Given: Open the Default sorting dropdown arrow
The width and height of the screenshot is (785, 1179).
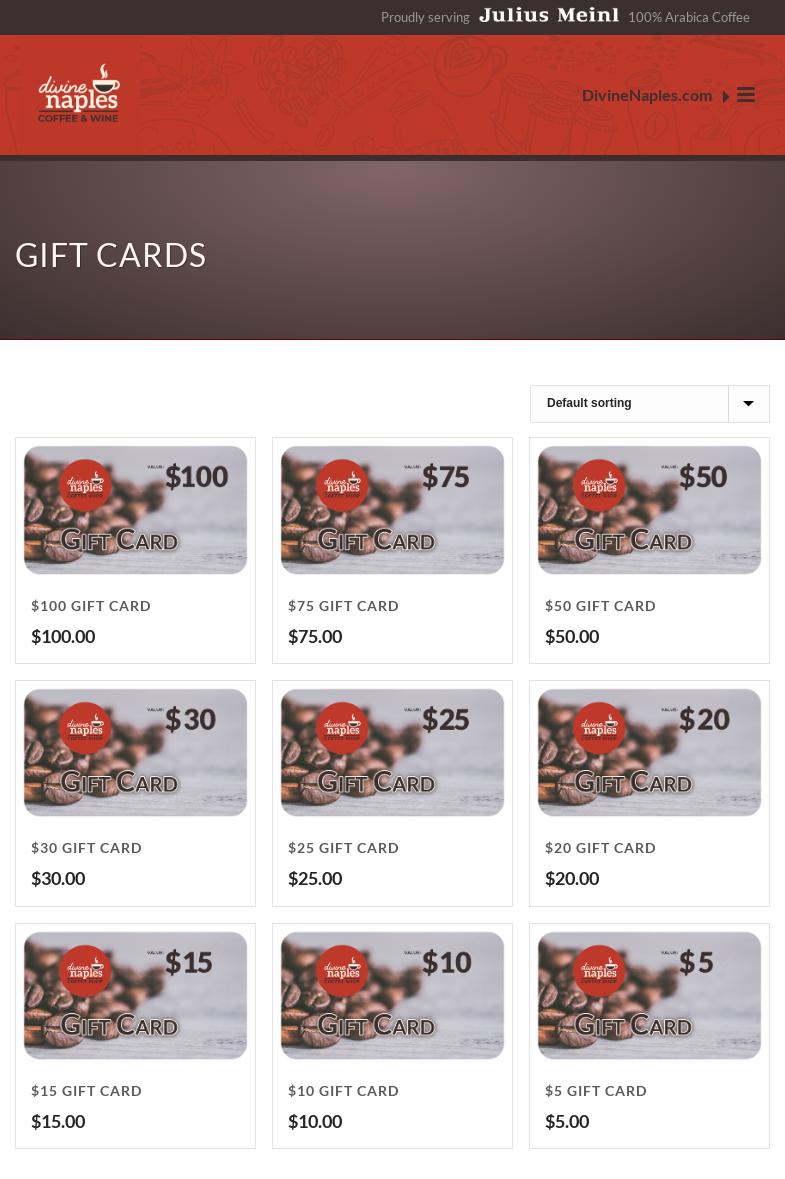Looking at the screenshot, I should click(748, 404).
